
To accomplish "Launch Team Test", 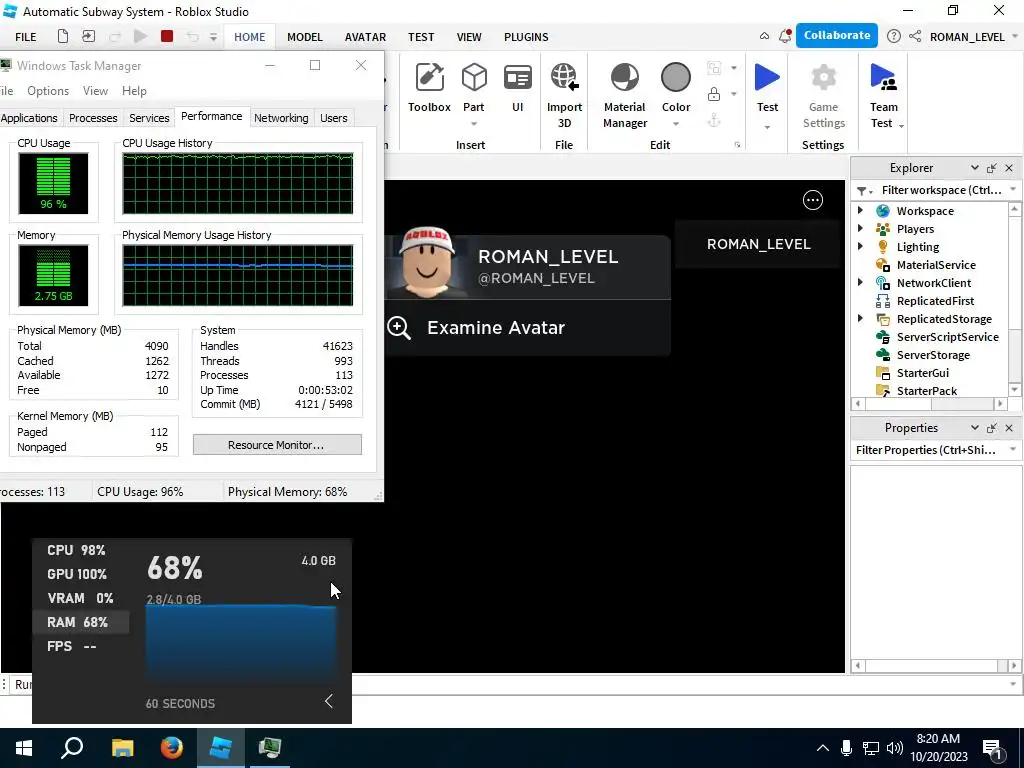I will pyautogui.click(x=884, y=95).
